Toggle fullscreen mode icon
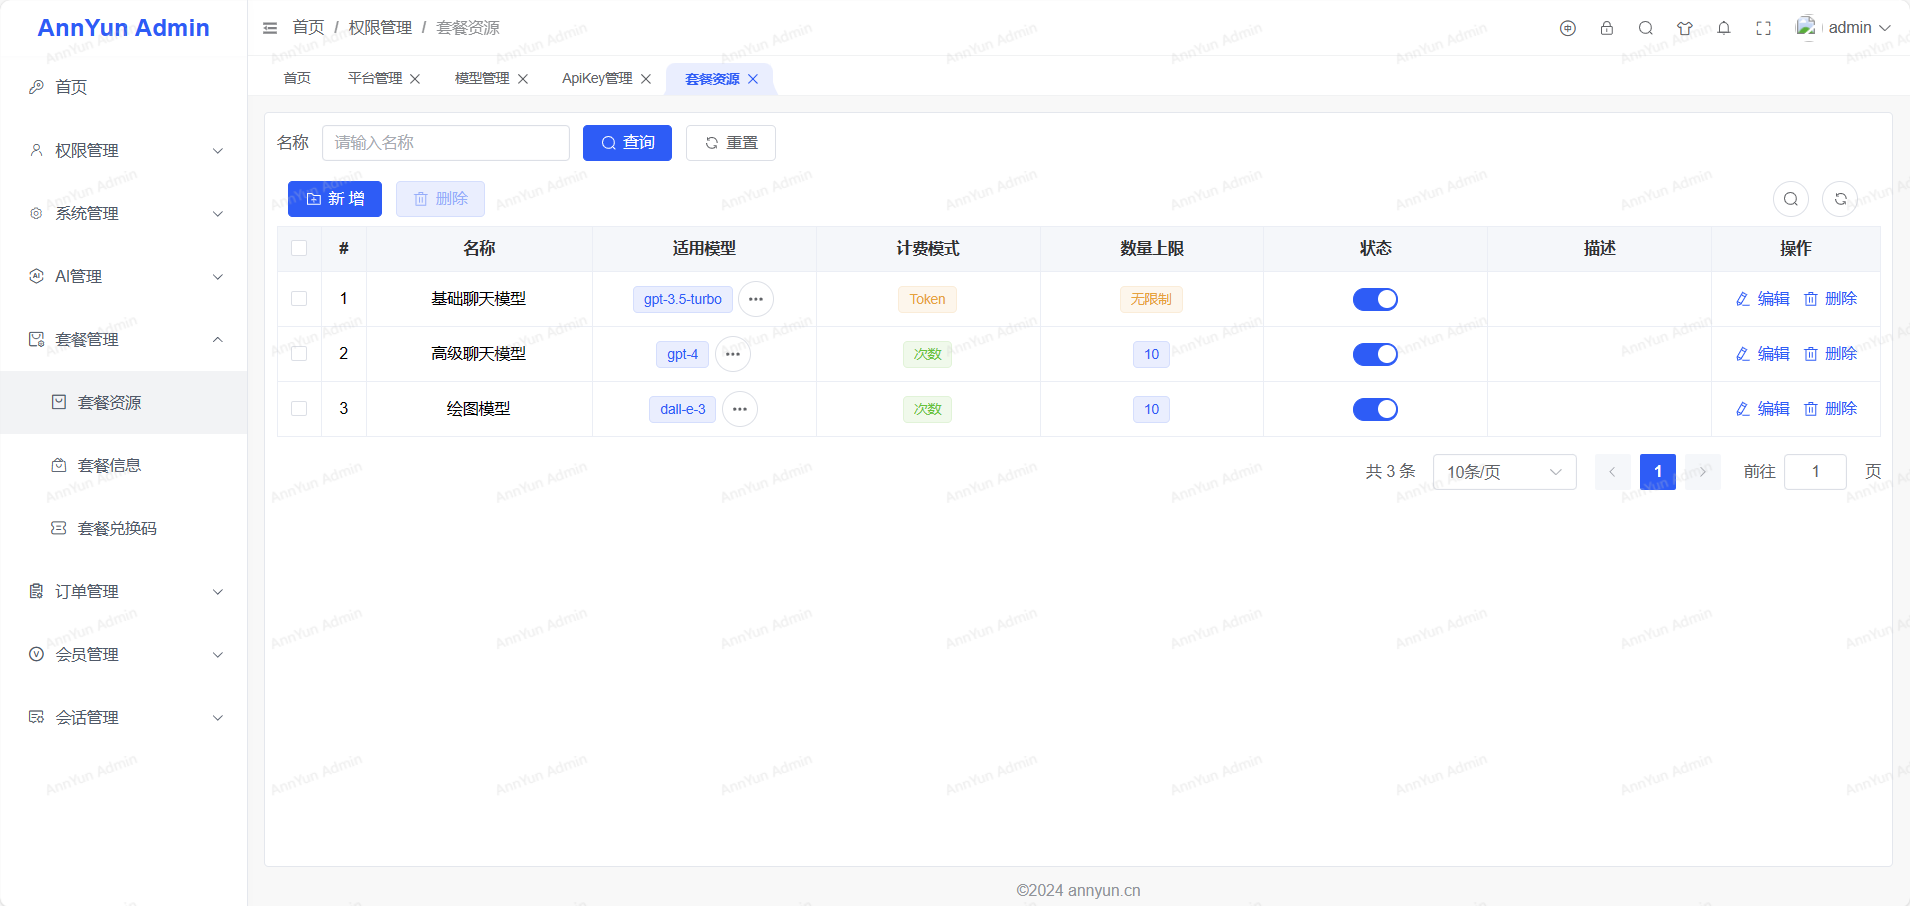The image size is (1910, 906). pos(1764,28)
